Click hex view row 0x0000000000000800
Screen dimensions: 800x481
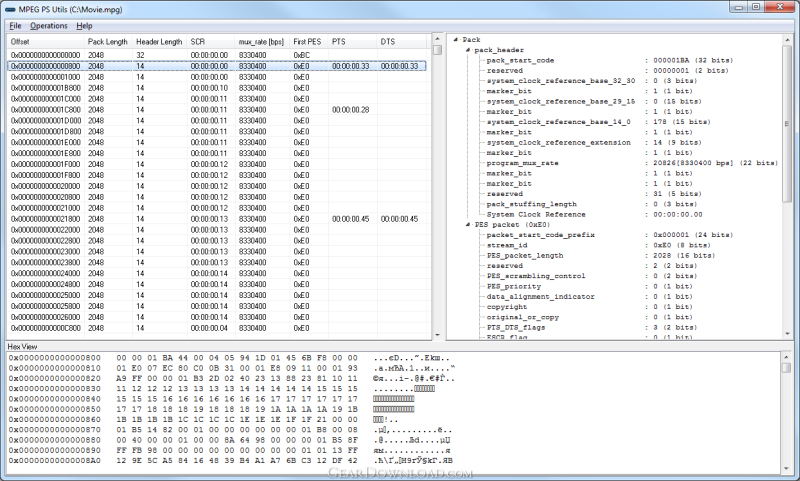(x=231, y=358)
